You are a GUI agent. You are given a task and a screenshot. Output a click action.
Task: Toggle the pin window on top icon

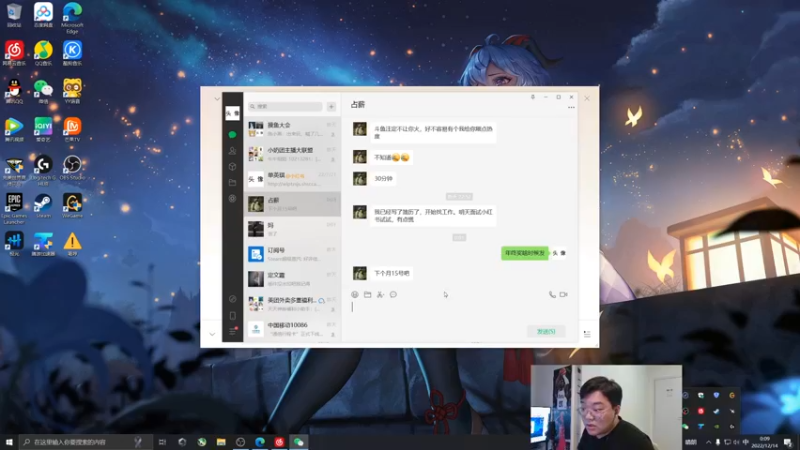click(533, 97)
